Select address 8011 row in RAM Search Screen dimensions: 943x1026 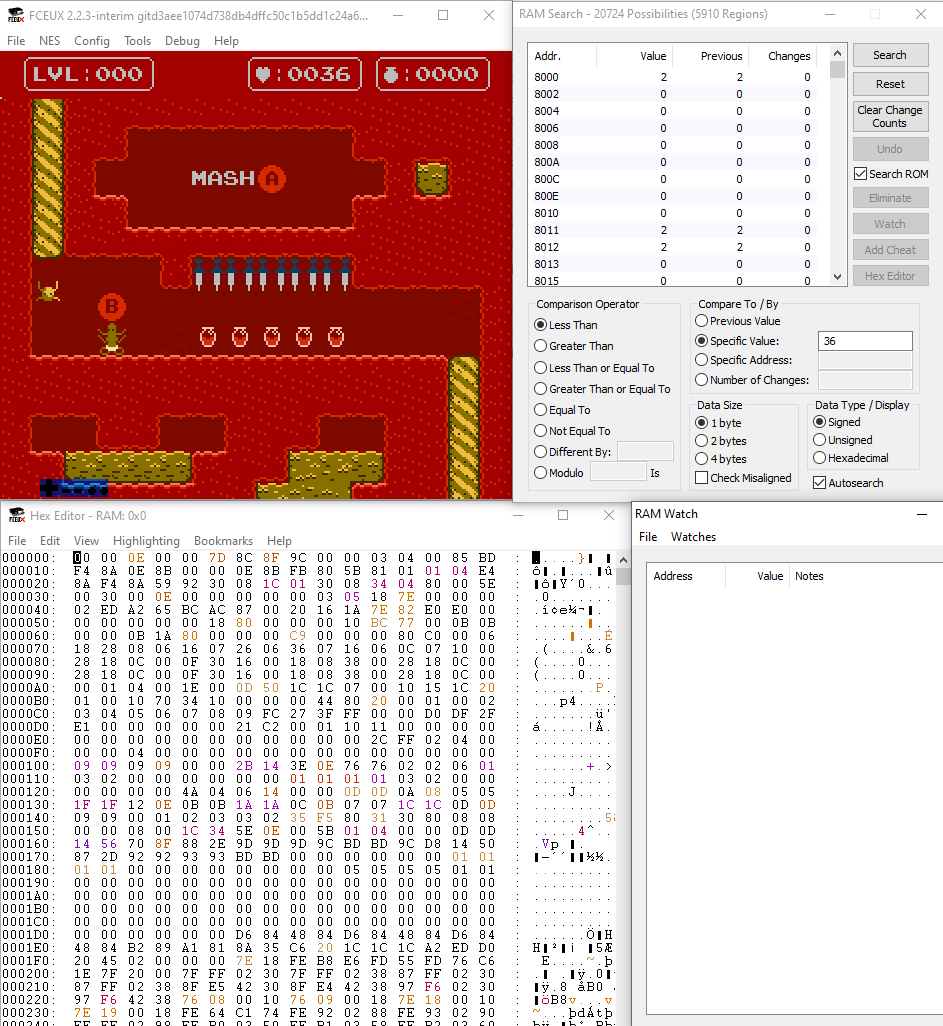(x=672, y=230)
